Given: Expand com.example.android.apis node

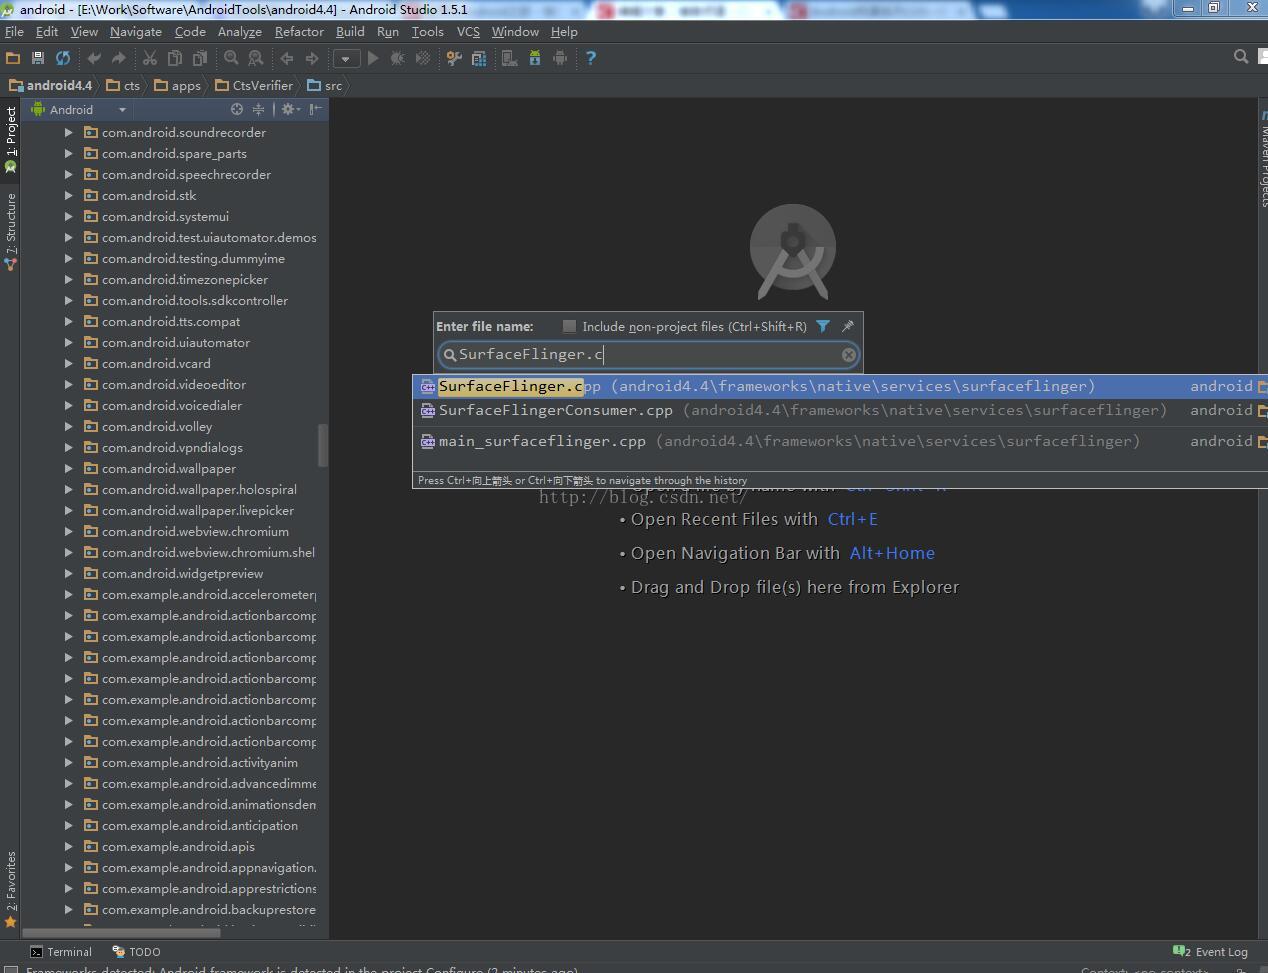Looking at the screenshot, I should [x=68, y=846].
